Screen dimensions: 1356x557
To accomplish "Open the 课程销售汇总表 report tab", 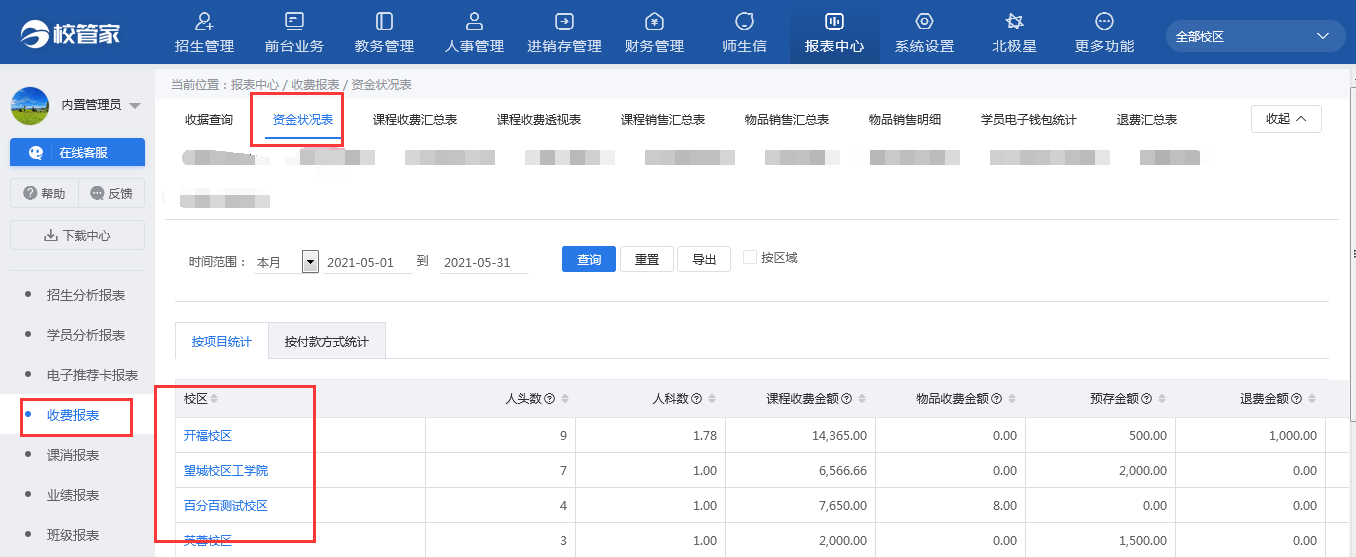I will click(663, 120).
